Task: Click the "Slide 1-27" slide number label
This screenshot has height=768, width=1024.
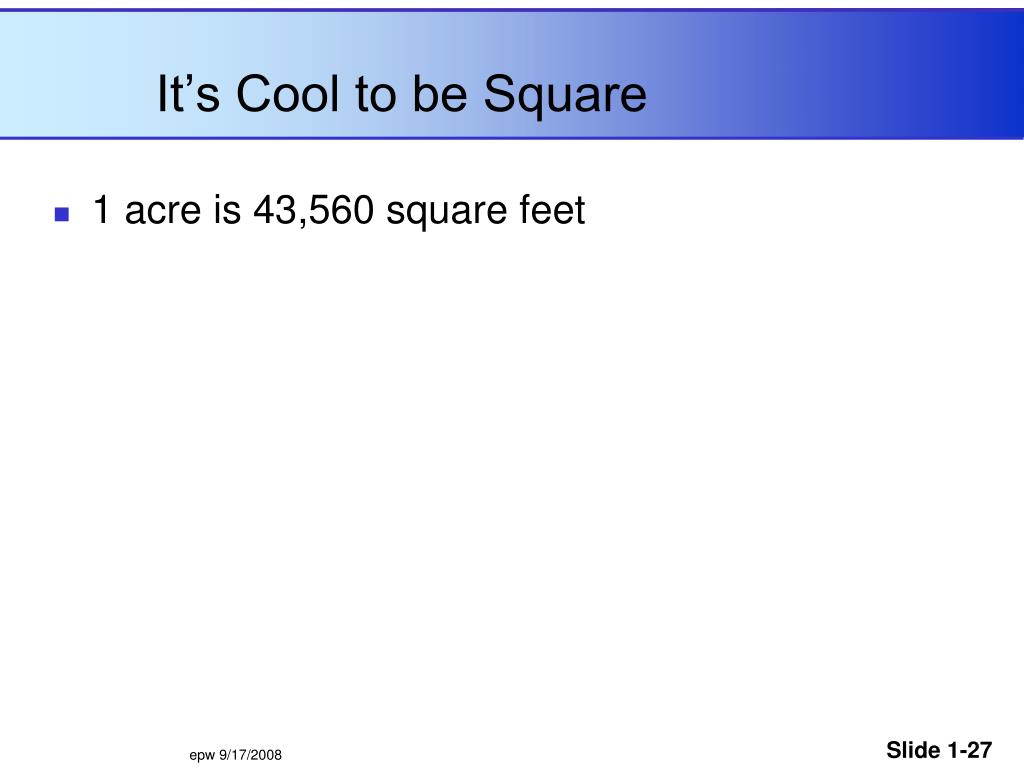Action: (939, 750)
